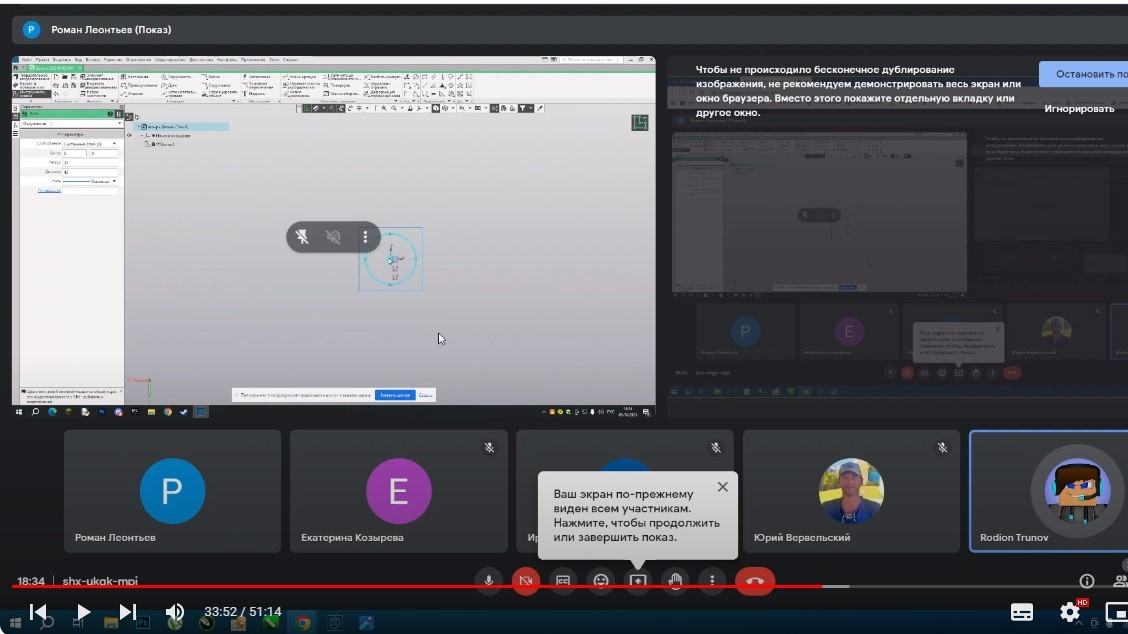Click the present screen button

click(x=638, y=581)
